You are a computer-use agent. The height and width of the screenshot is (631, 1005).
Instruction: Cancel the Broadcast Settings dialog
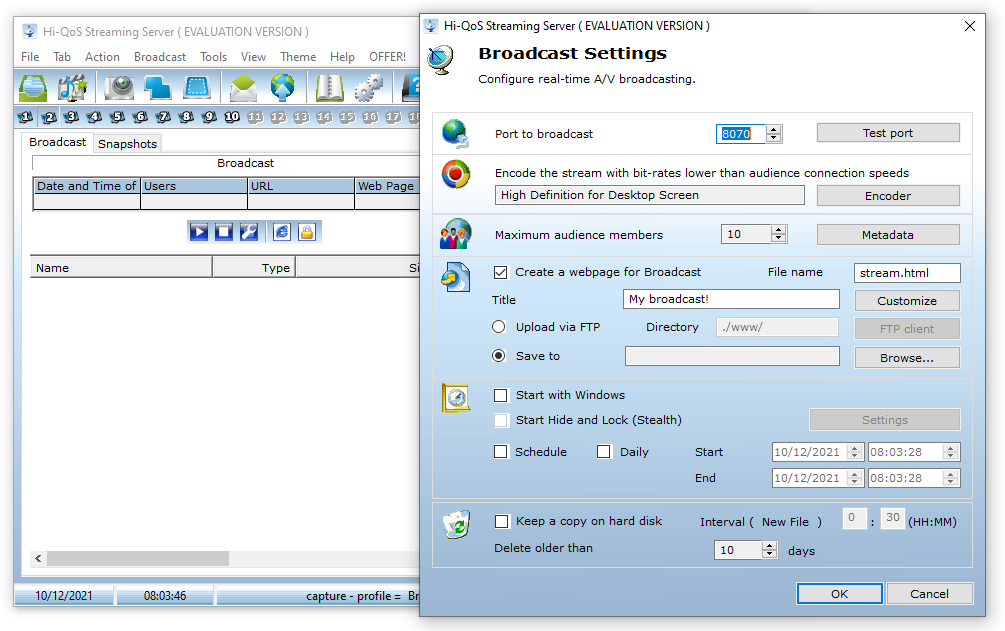[929, 594]
